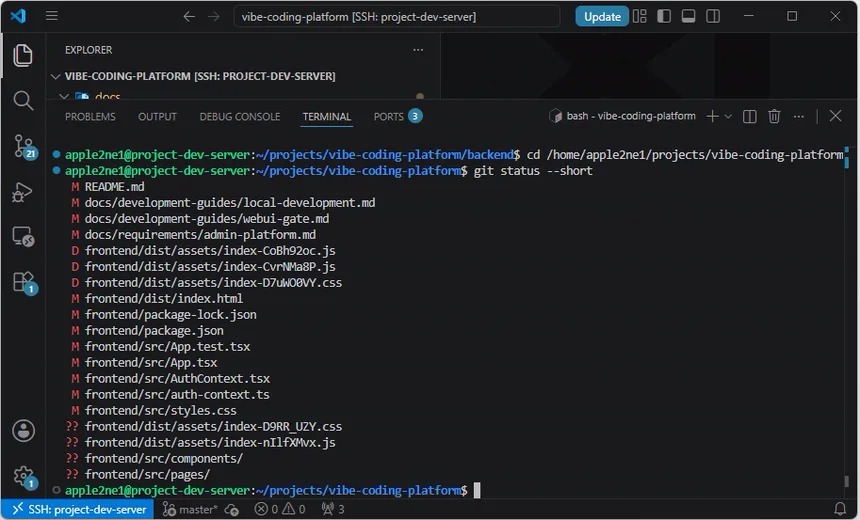Open the Accounts profile icon
Viewport: 860px width, 520px height.
24,431
